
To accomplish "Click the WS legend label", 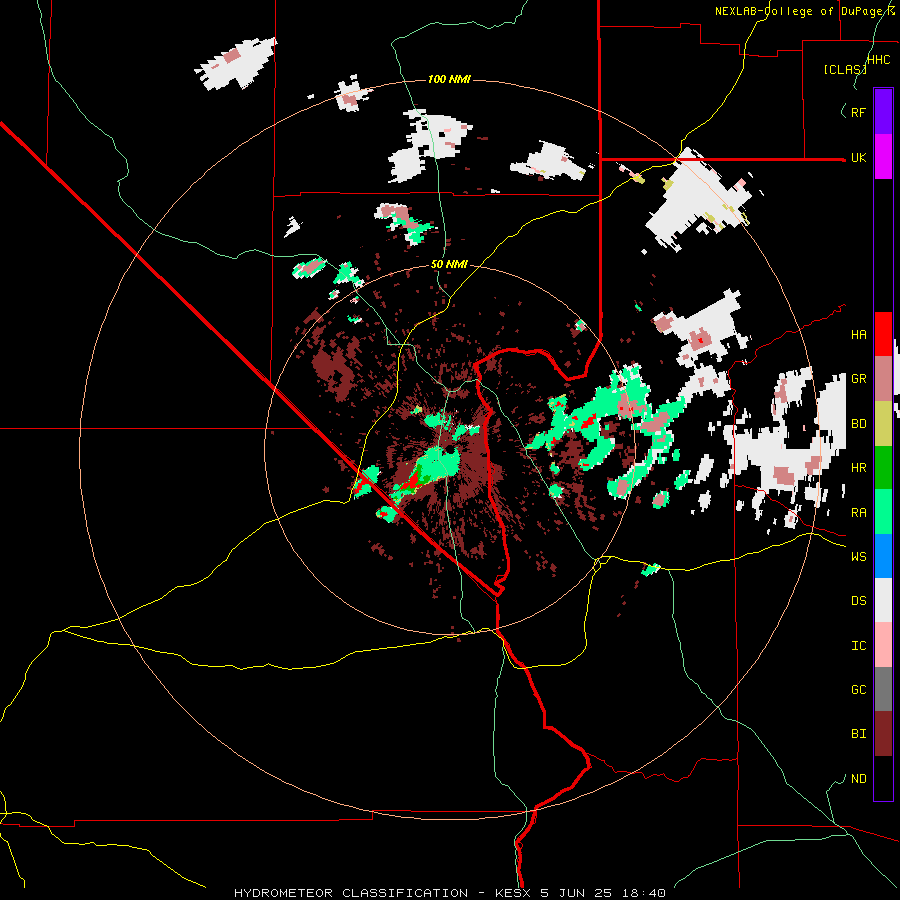I will [858, 557].
